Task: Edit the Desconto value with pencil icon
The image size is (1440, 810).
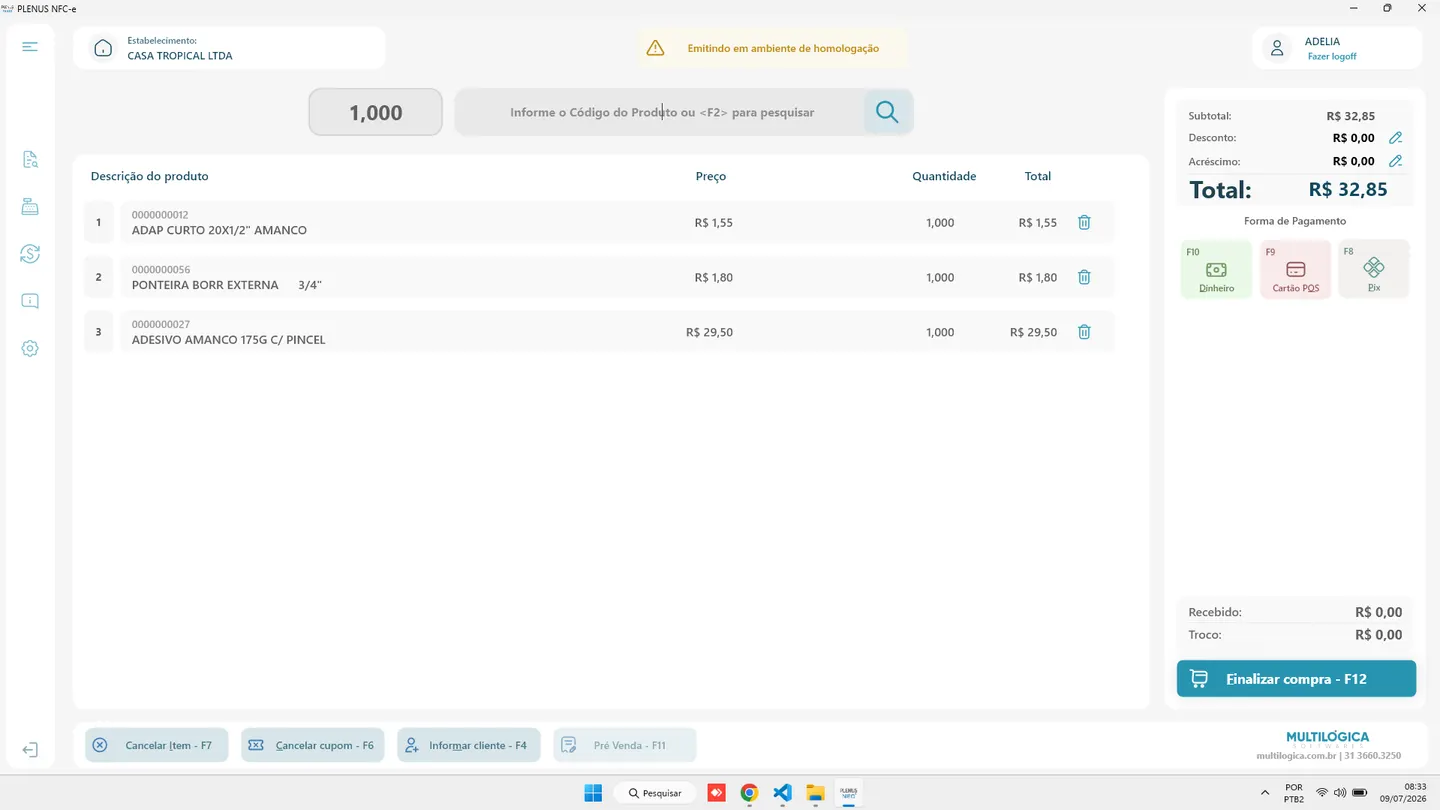Action: pos(1396,138)
